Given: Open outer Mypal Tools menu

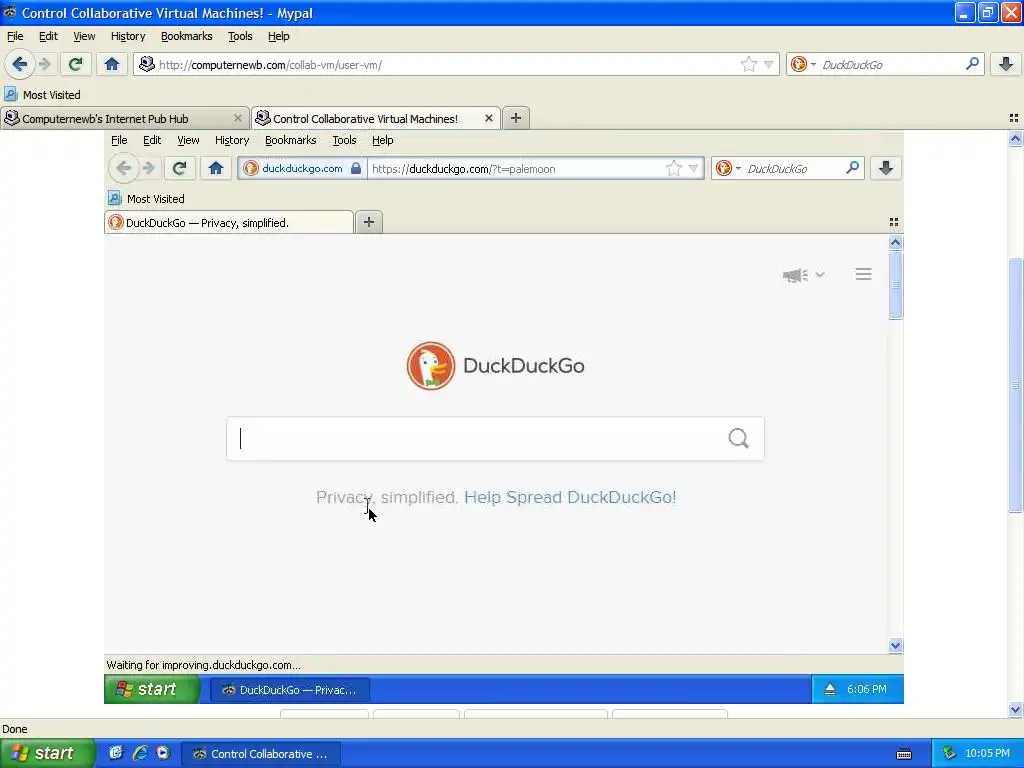Looking at the screenshot, I should (x=240, y=37).
